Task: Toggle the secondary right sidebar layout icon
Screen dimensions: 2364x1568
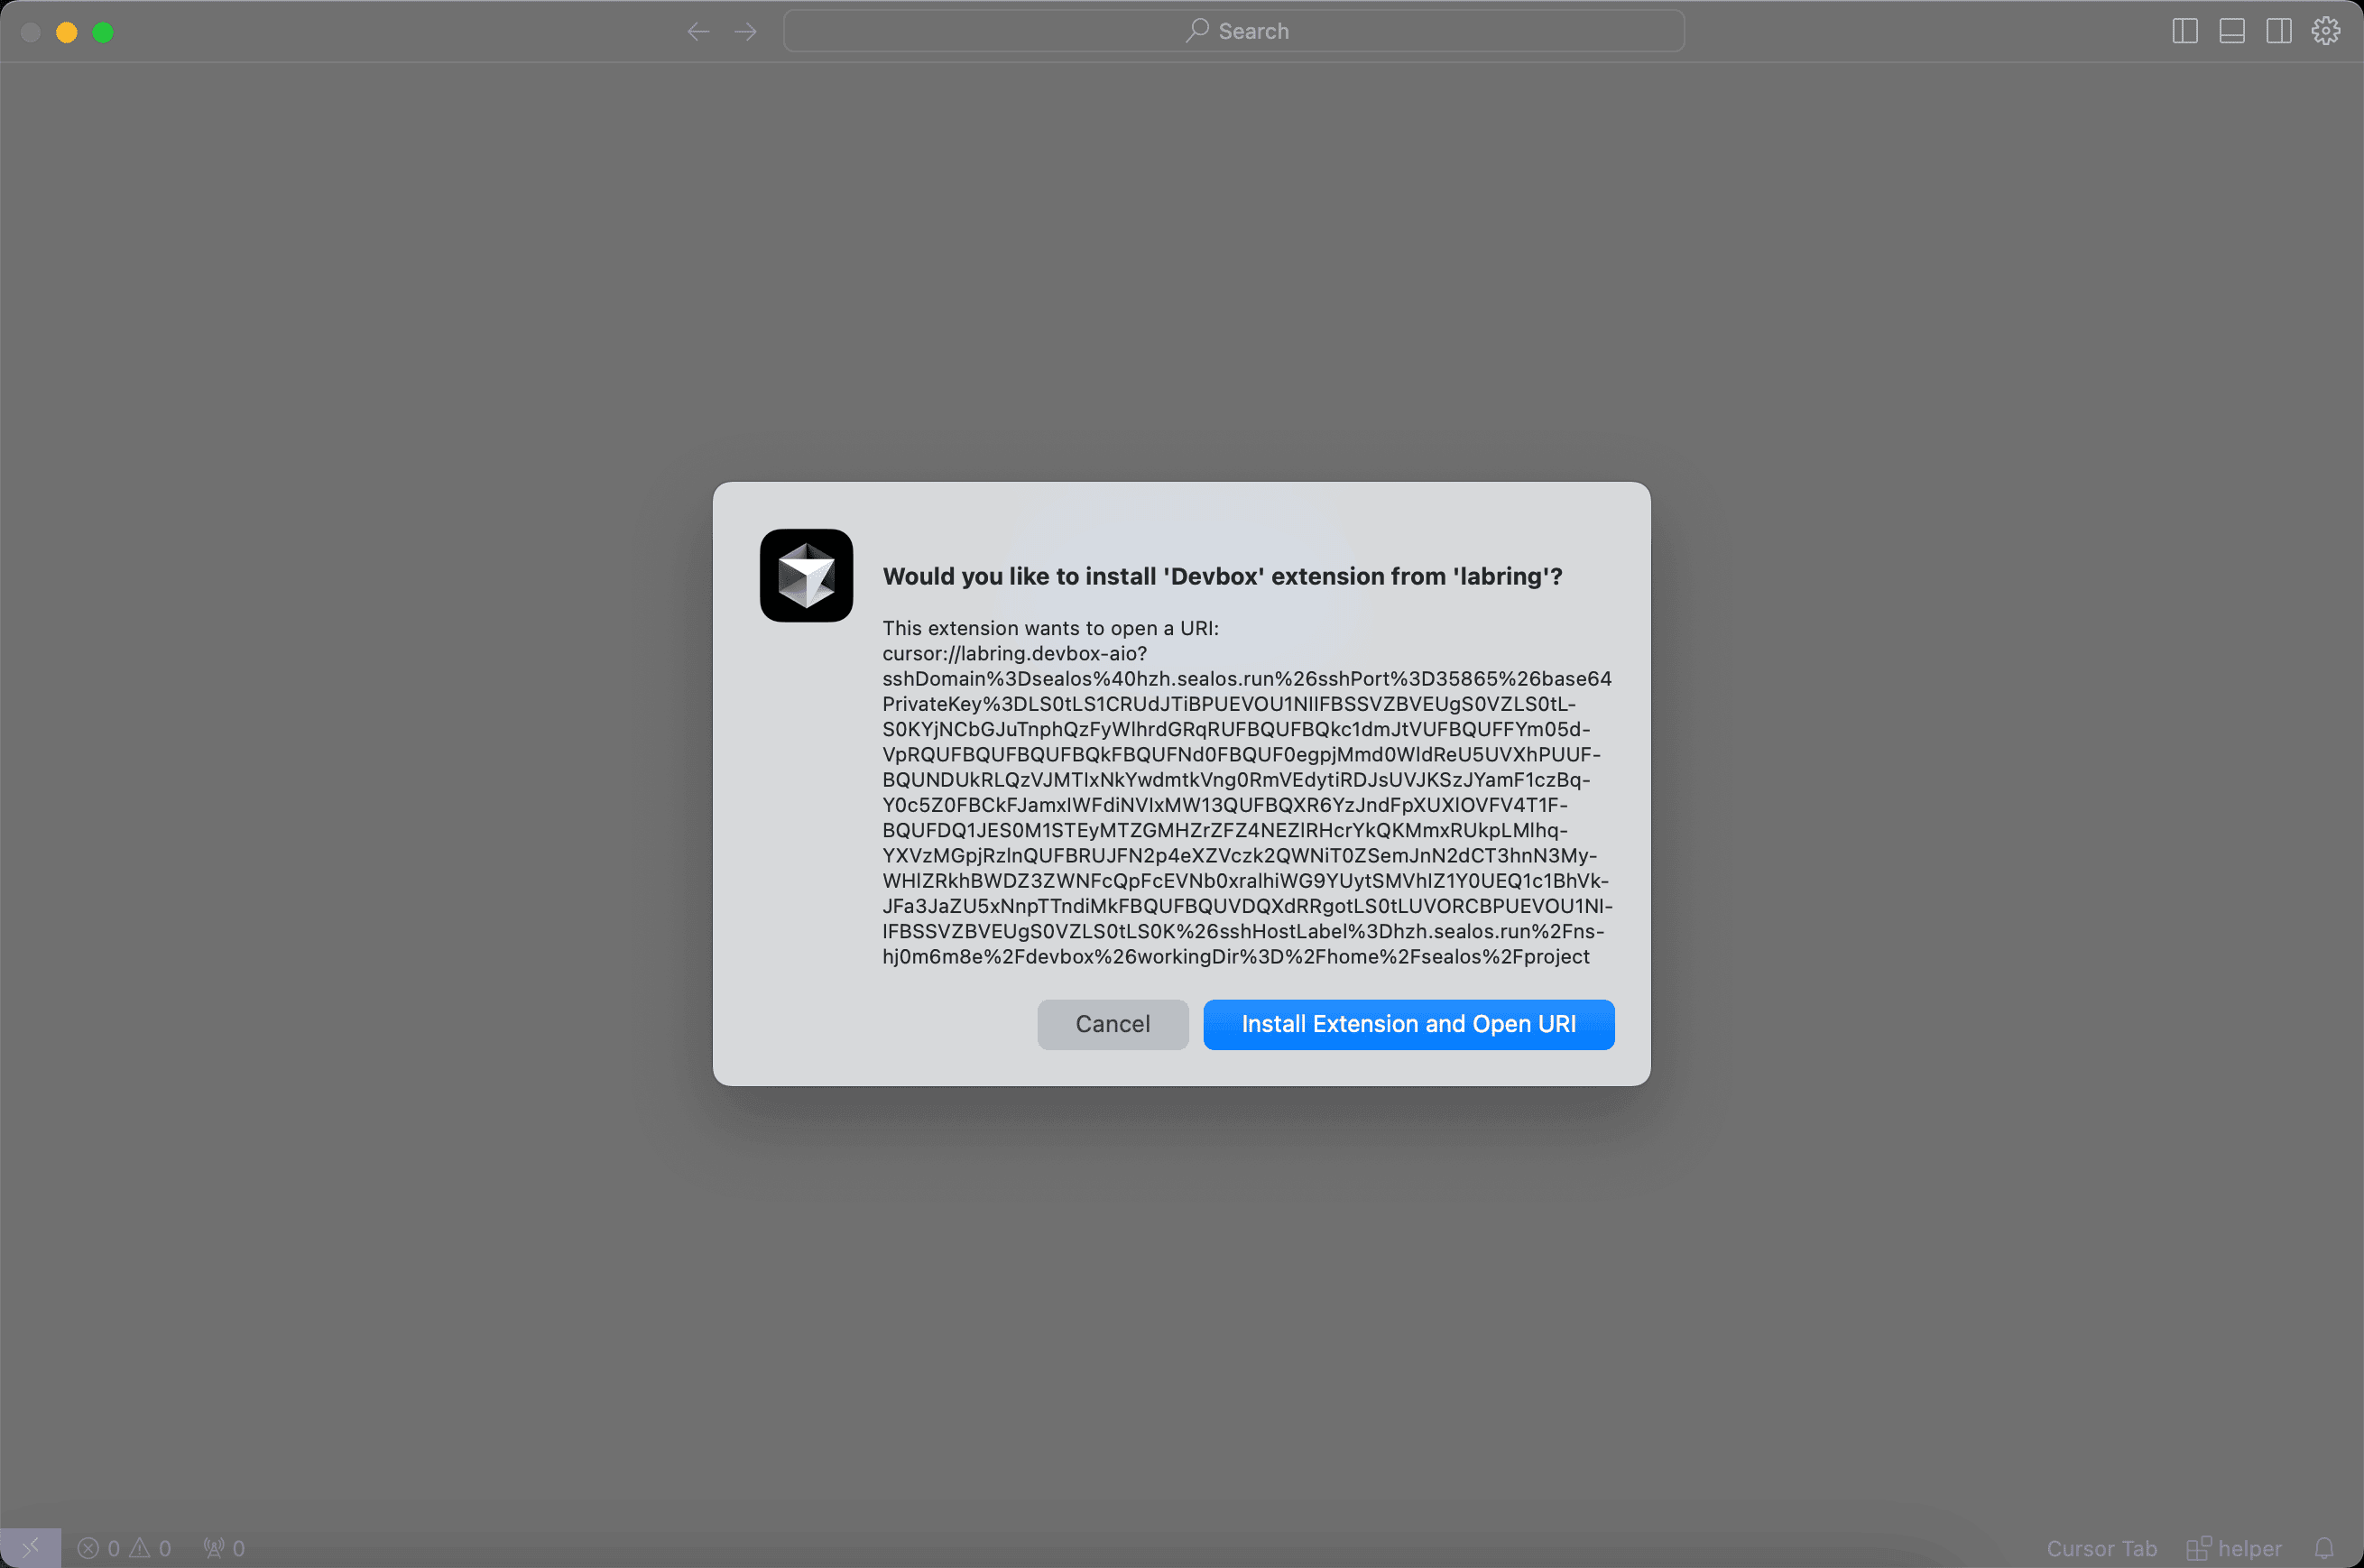Action: tap(2278, 32)
